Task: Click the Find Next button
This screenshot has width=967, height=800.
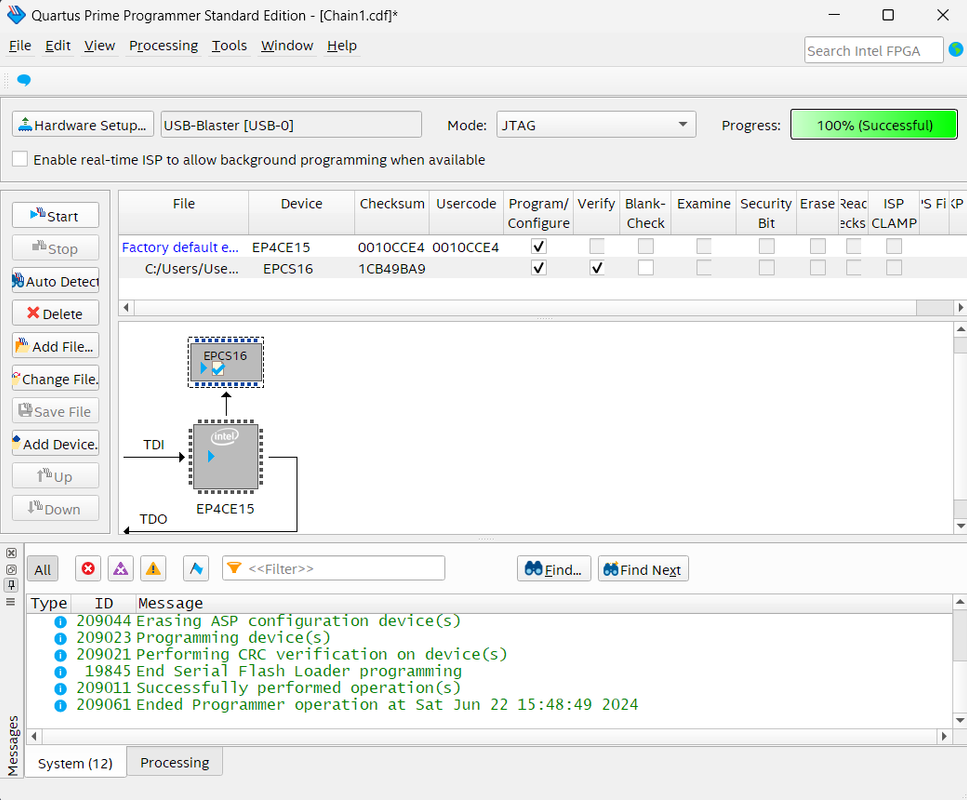Action: click(x=643, y=569)
